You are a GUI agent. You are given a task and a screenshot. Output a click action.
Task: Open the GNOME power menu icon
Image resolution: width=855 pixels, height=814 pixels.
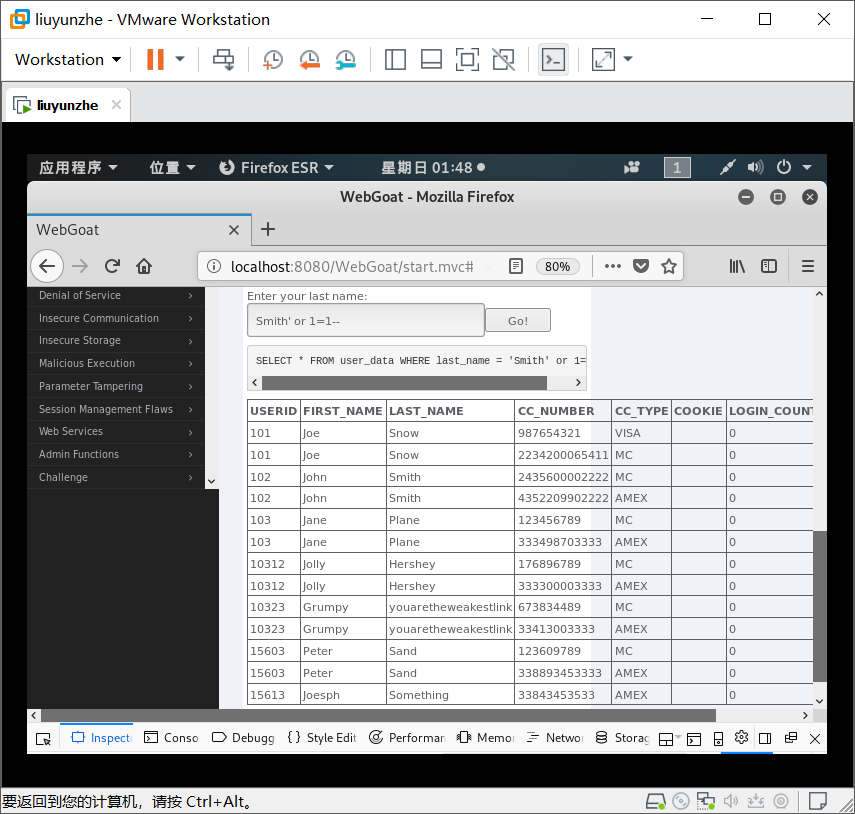(x=784, y=167)
